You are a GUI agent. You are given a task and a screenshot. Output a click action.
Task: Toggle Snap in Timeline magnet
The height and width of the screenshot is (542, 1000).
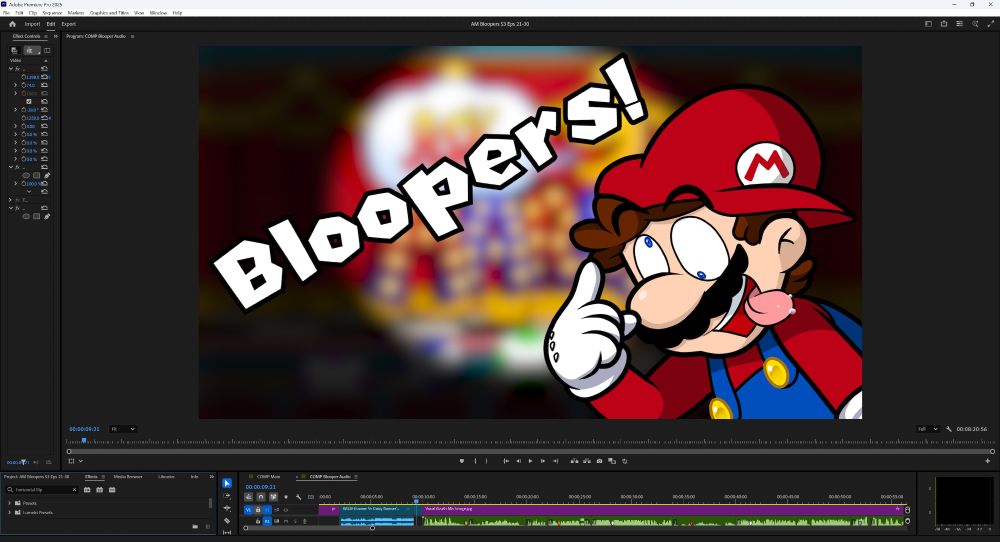point(261,497)
